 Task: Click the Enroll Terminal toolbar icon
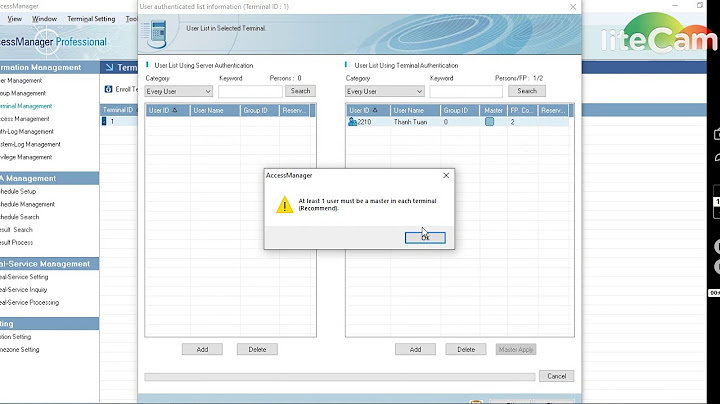pos(108,89)
